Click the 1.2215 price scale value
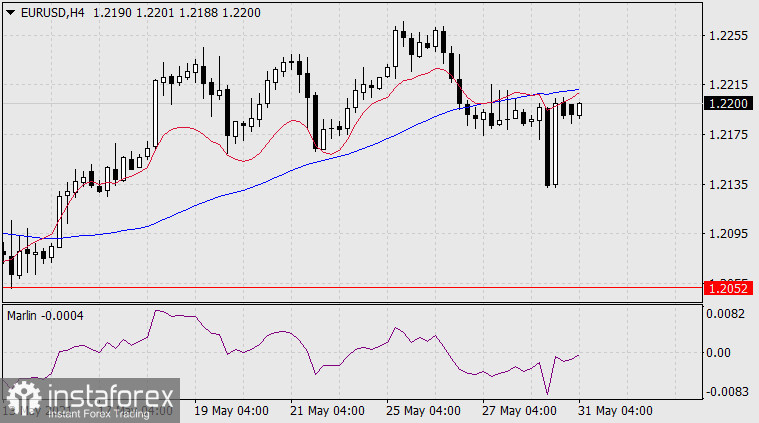Image resolution: width=759 pixels, height=423 pixels. (x=728, y=85)
